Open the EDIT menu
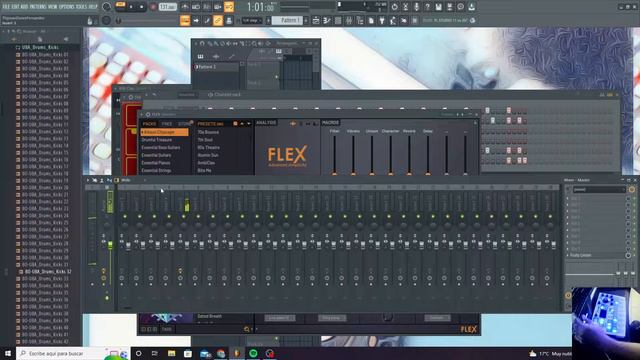The height and width of the screenshot is (360, 640). [x=16, y=7]
